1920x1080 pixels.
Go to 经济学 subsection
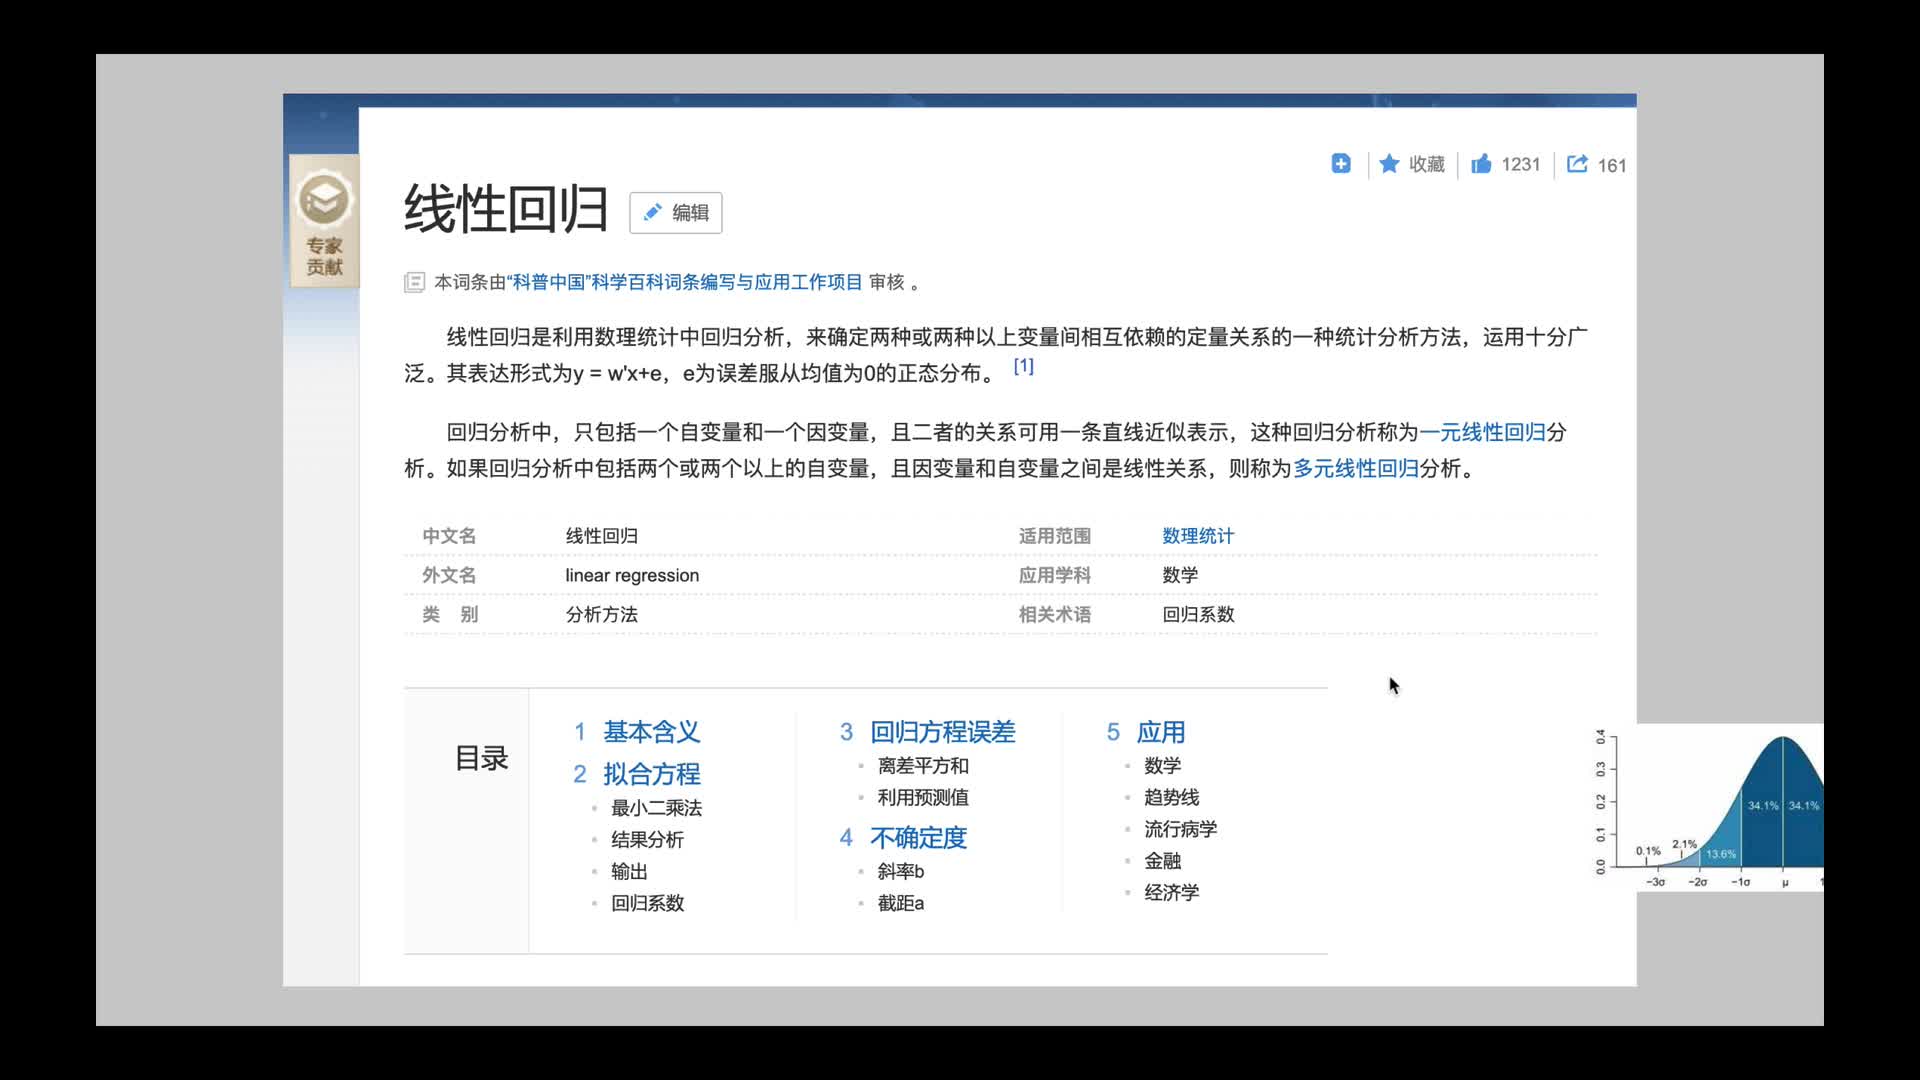[1172, 893]
